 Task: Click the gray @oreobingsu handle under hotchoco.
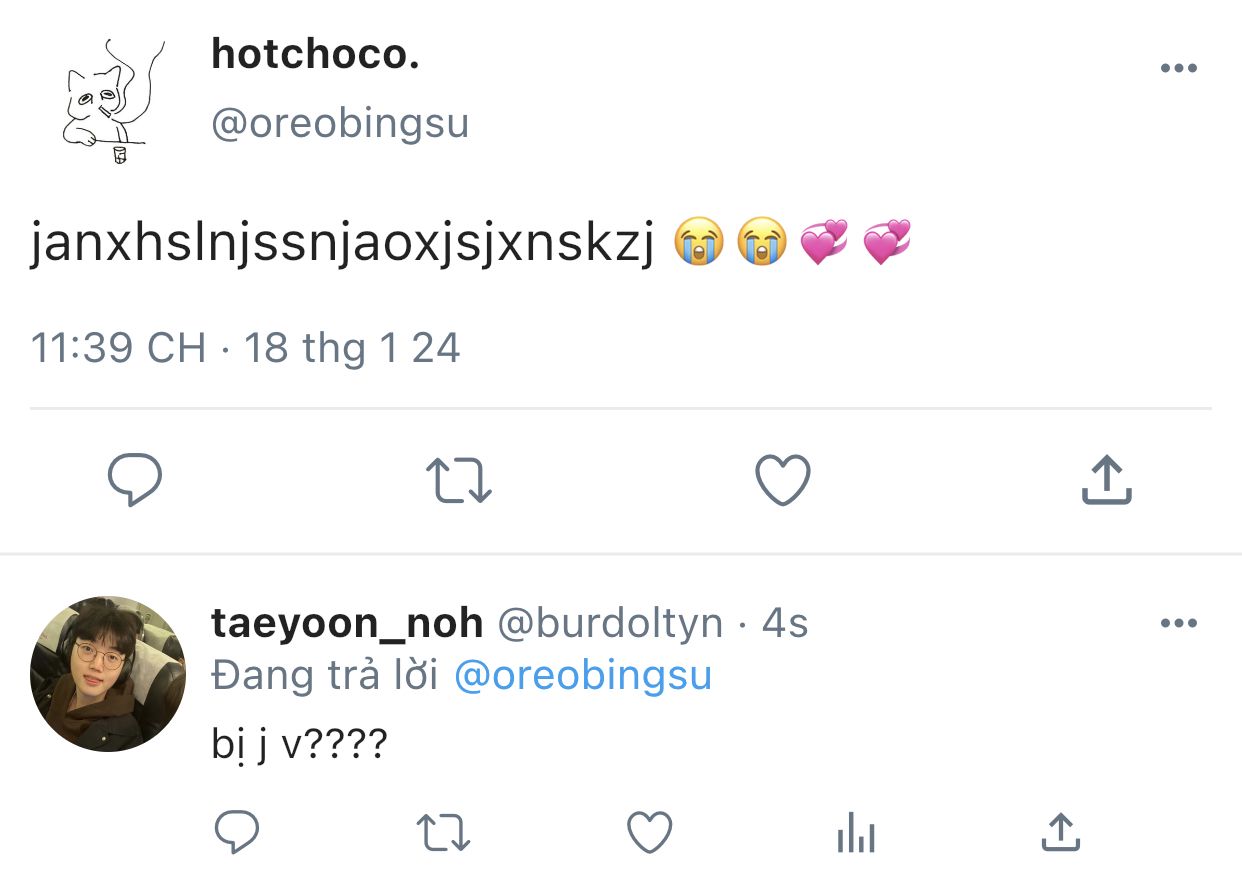pos(340,124)
